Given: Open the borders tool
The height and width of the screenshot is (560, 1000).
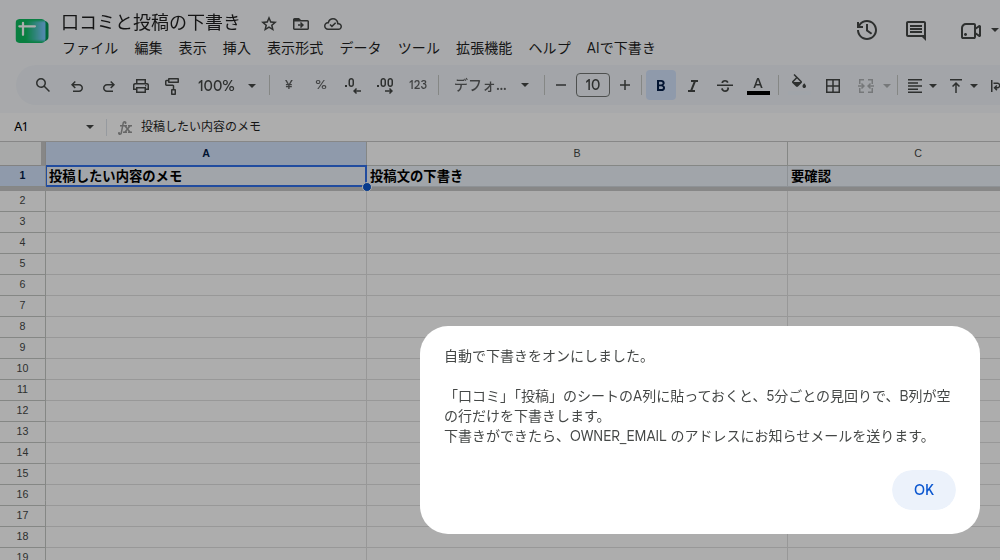Looking at the screenshot, I should click(x=832, y=85).
